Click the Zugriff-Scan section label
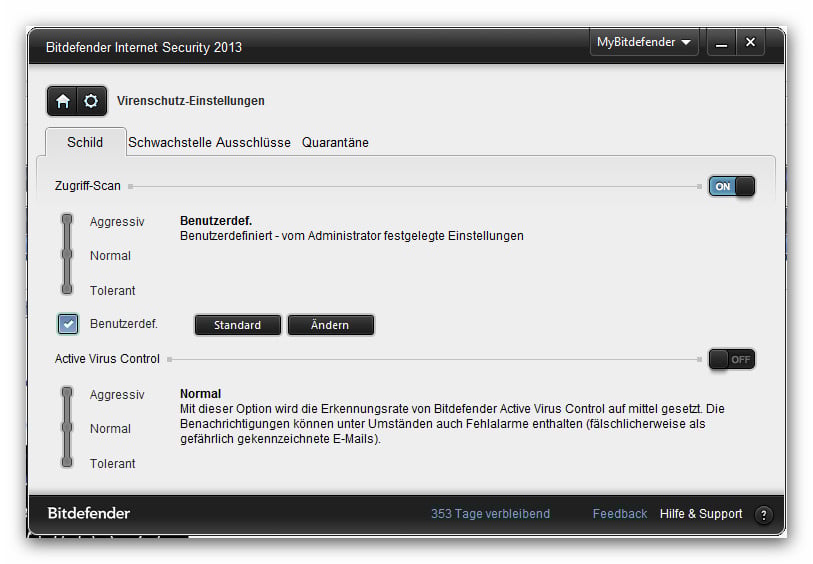 [x=88, y=186]
